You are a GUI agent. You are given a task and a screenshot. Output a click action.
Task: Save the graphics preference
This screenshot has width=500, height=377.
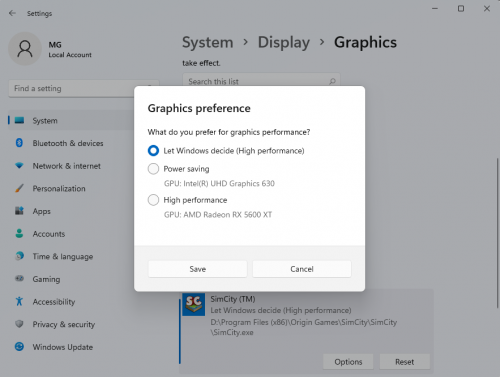[198, 269]
